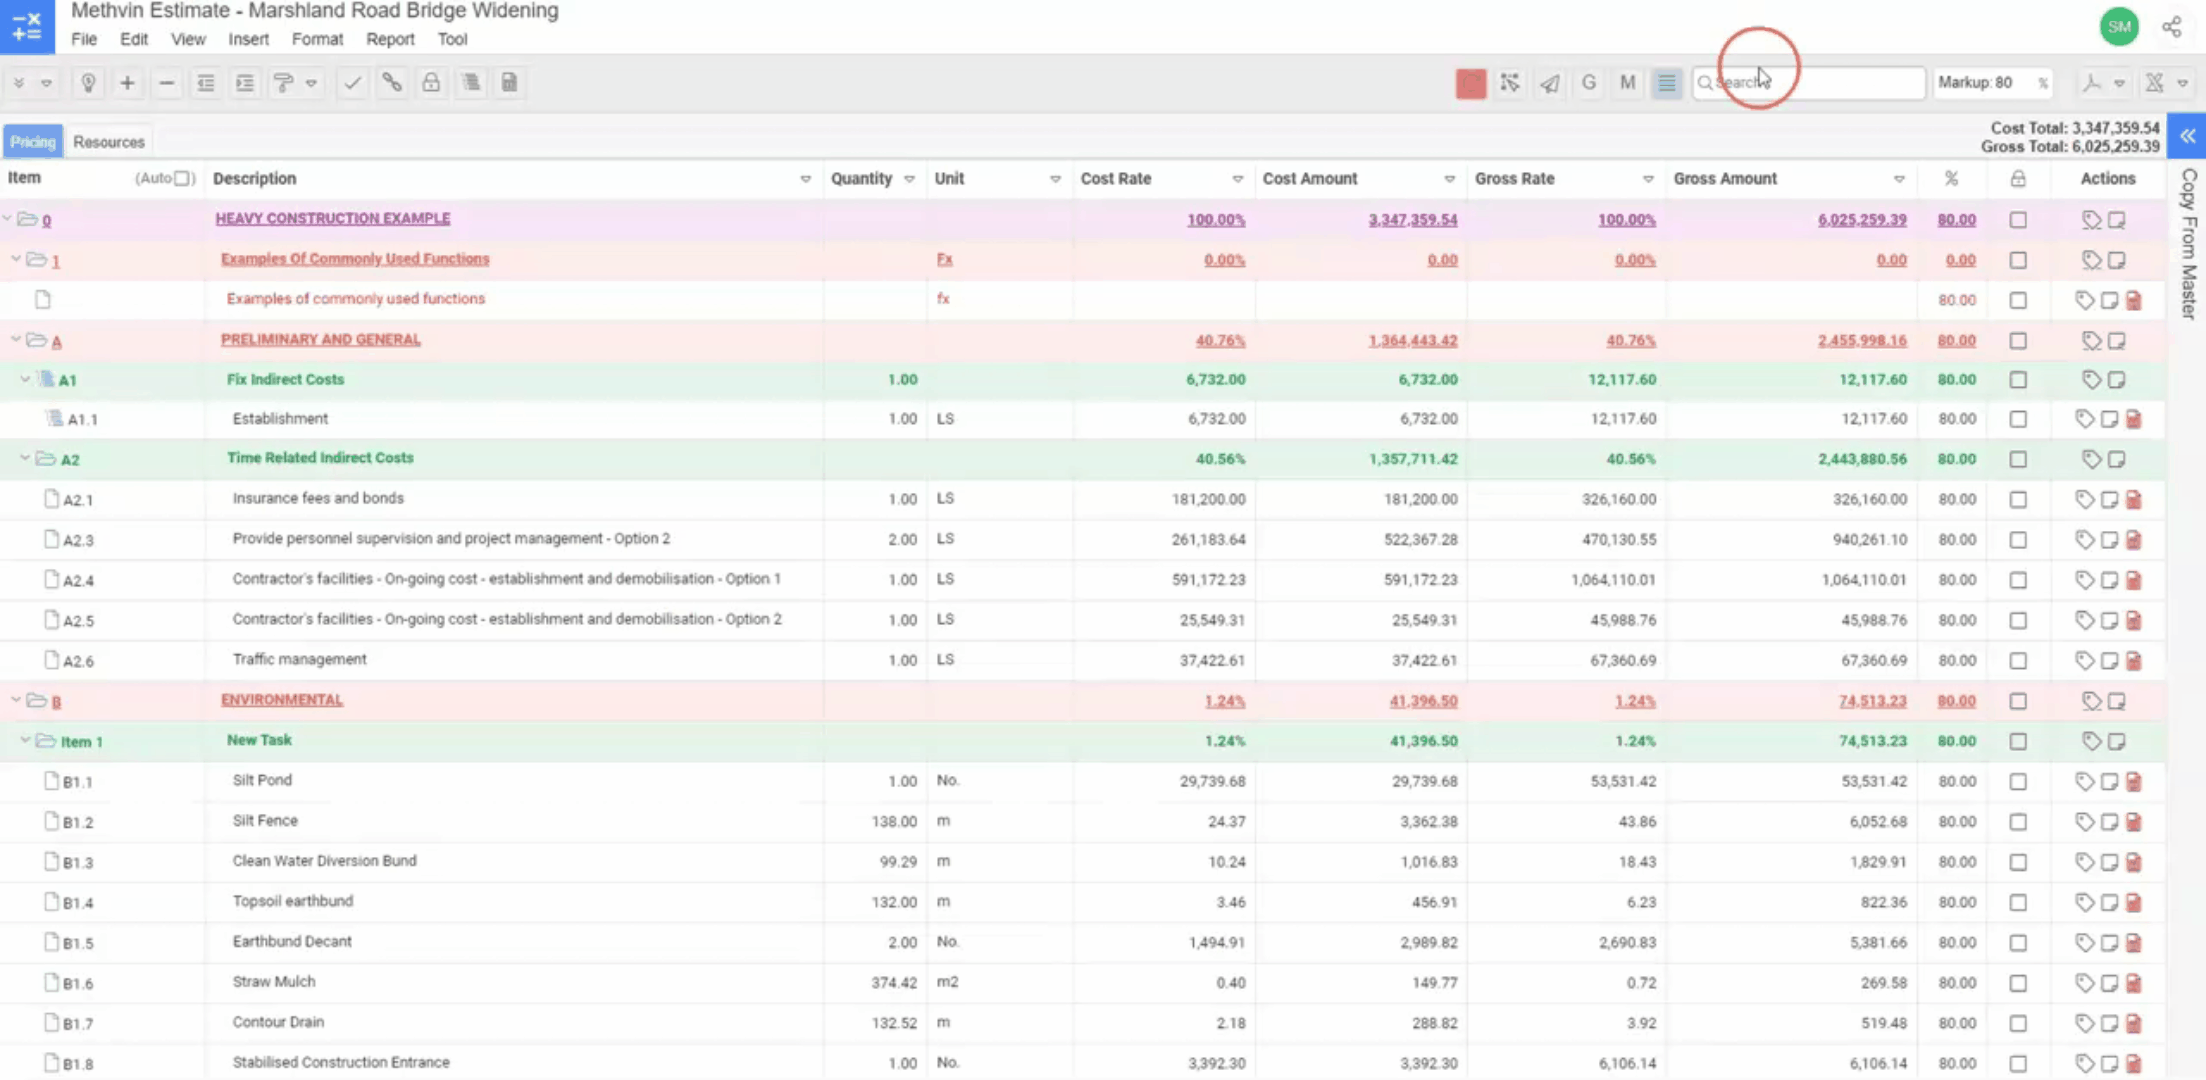The image size is (2206, 1080).
Task: Tick the checkbox on Silt Fence row
Action: click(2018, 822)
